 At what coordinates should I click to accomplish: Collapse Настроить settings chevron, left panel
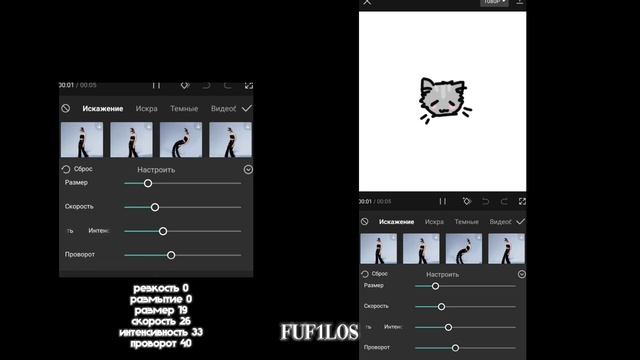(248, 169)
